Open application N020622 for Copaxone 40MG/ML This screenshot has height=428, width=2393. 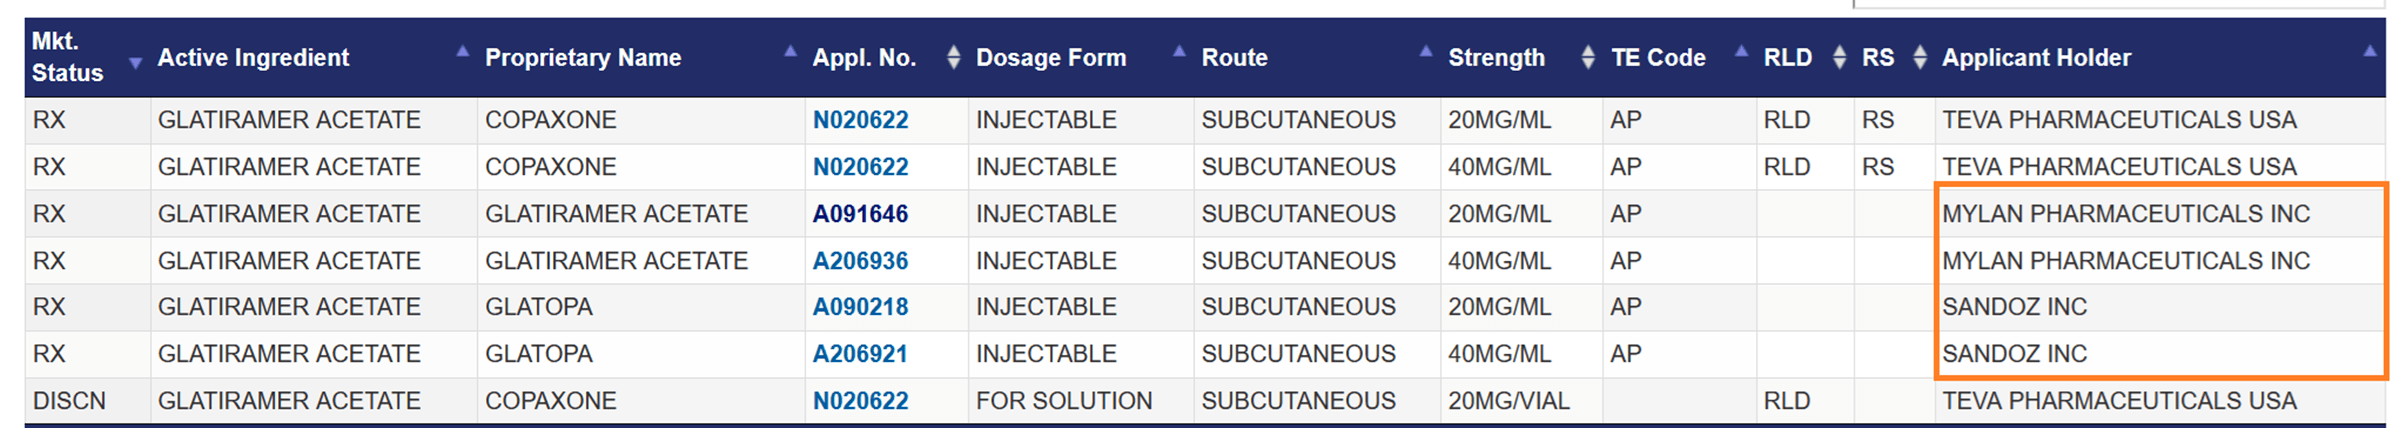[860, 167]
